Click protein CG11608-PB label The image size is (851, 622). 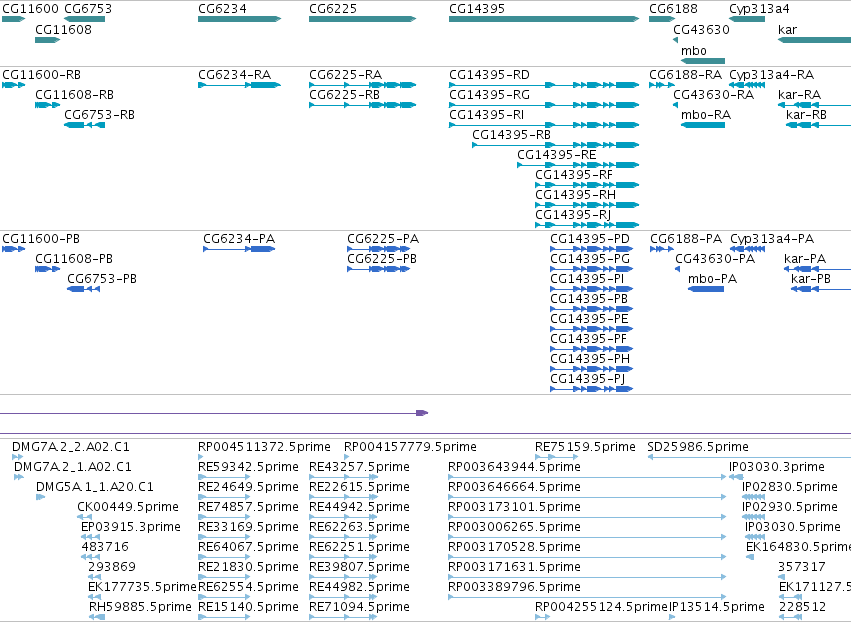[74, 259]
